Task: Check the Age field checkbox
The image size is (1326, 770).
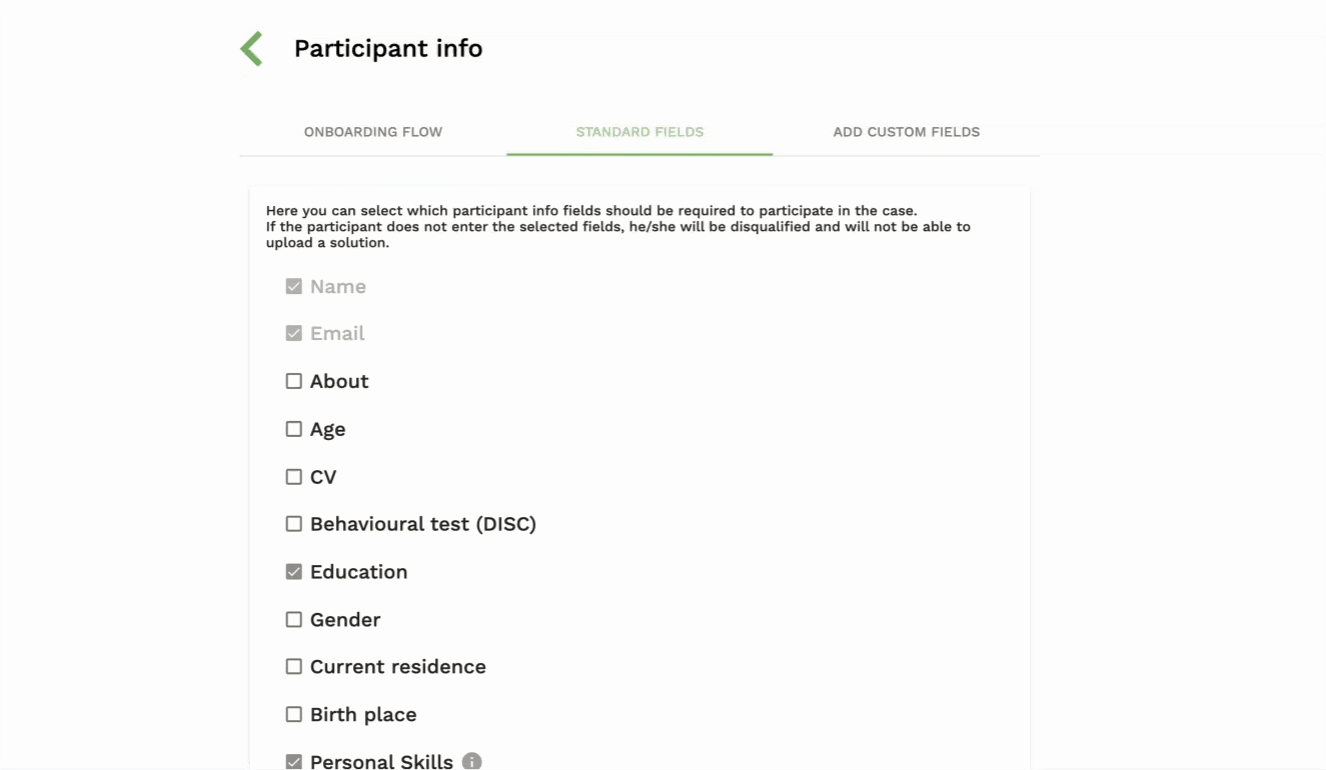Action: (x=294, y=429)
